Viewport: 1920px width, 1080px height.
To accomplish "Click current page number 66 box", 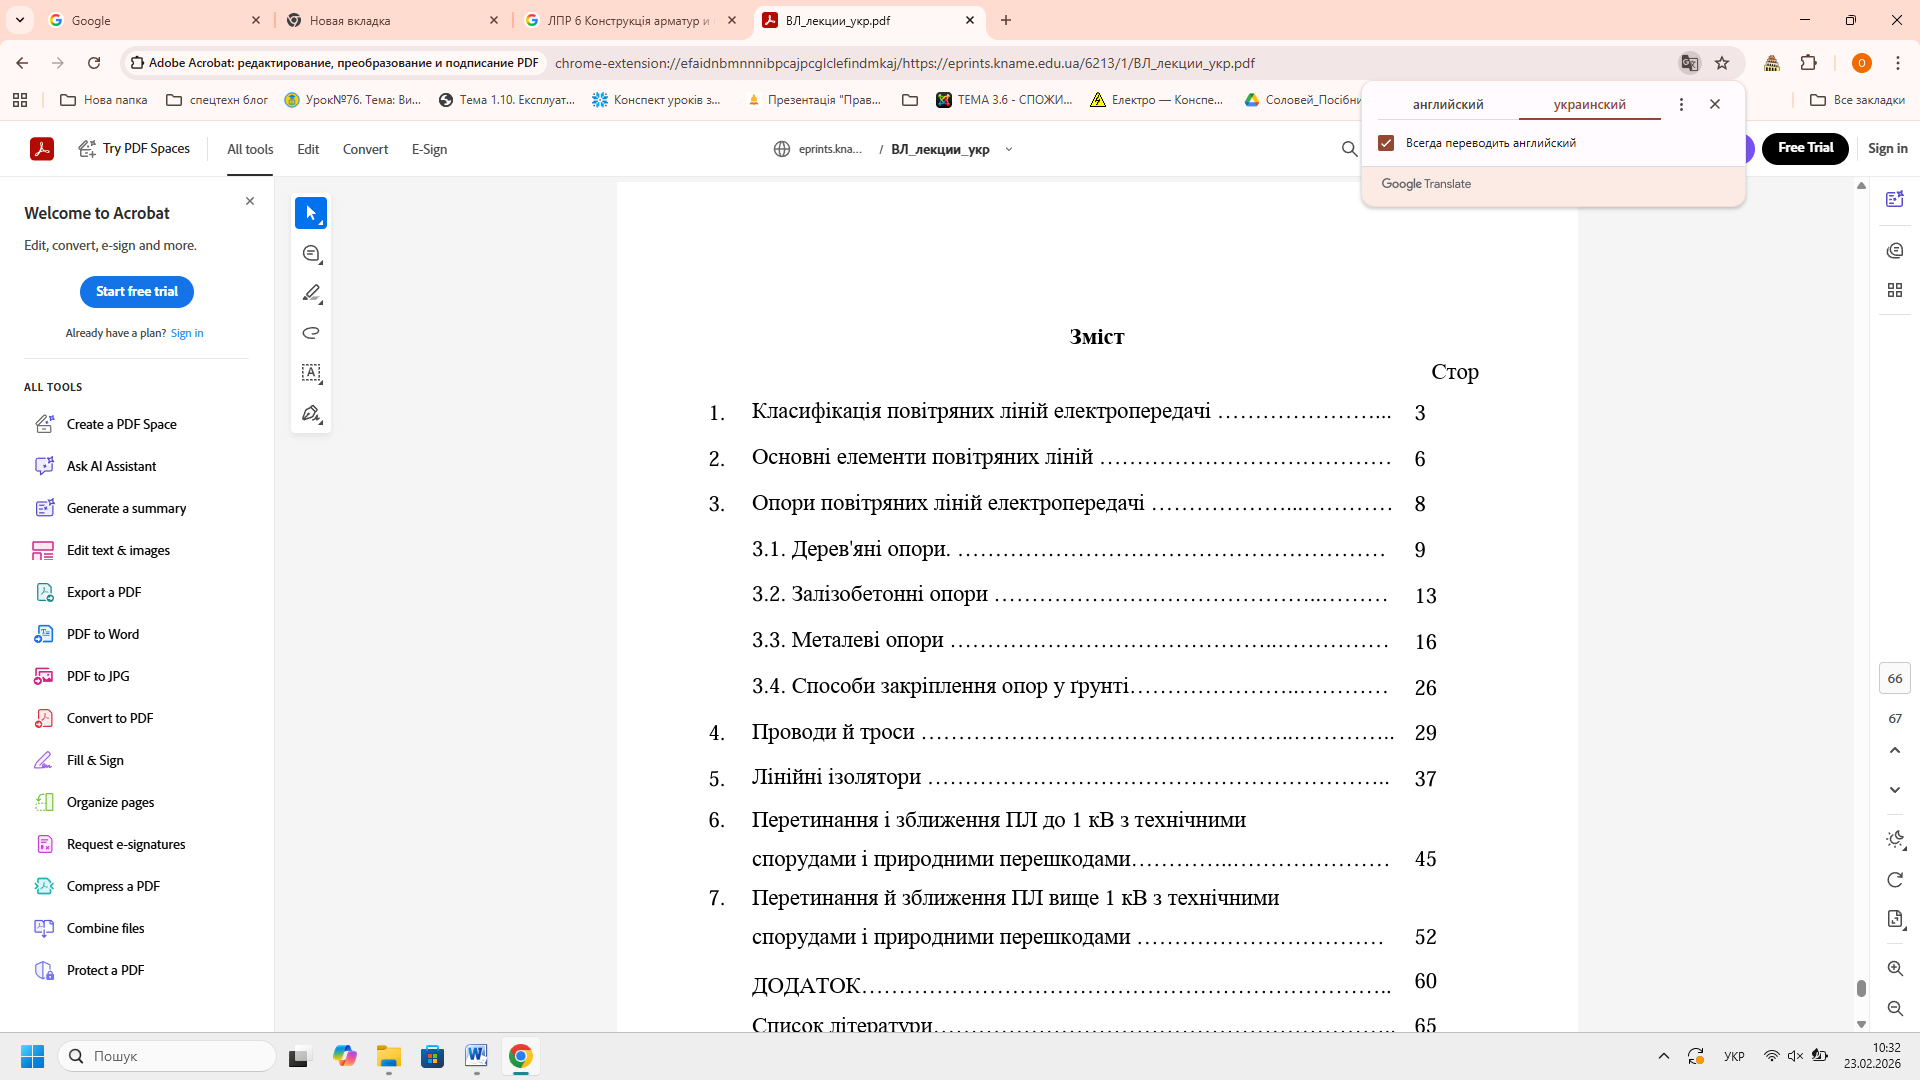I will [x=1895, y=678].
